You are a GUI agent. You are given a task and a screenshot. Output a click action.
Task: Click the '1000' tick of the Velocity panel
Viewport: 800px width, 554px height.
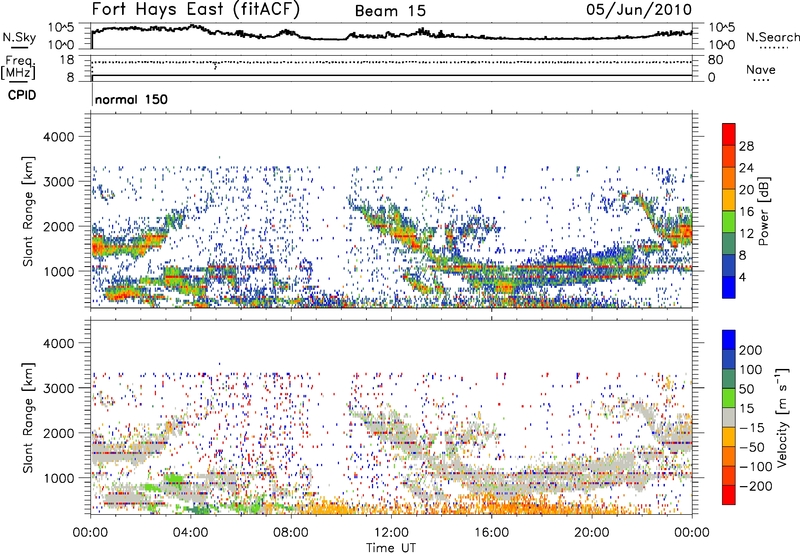[59, 478]
